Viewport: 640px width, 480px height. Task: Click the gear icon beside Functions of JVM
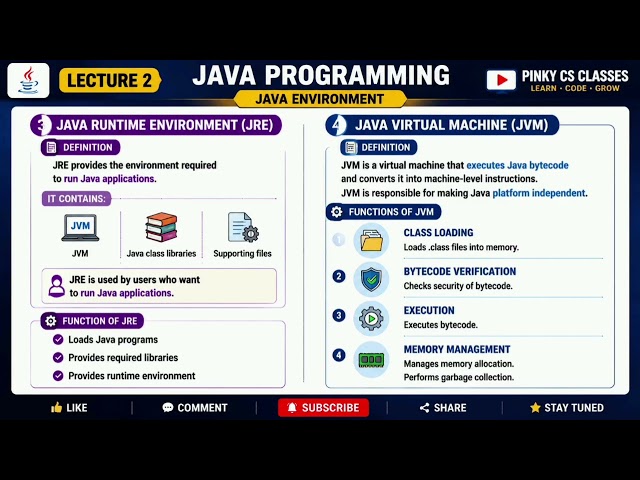click(x=336, y=212)
